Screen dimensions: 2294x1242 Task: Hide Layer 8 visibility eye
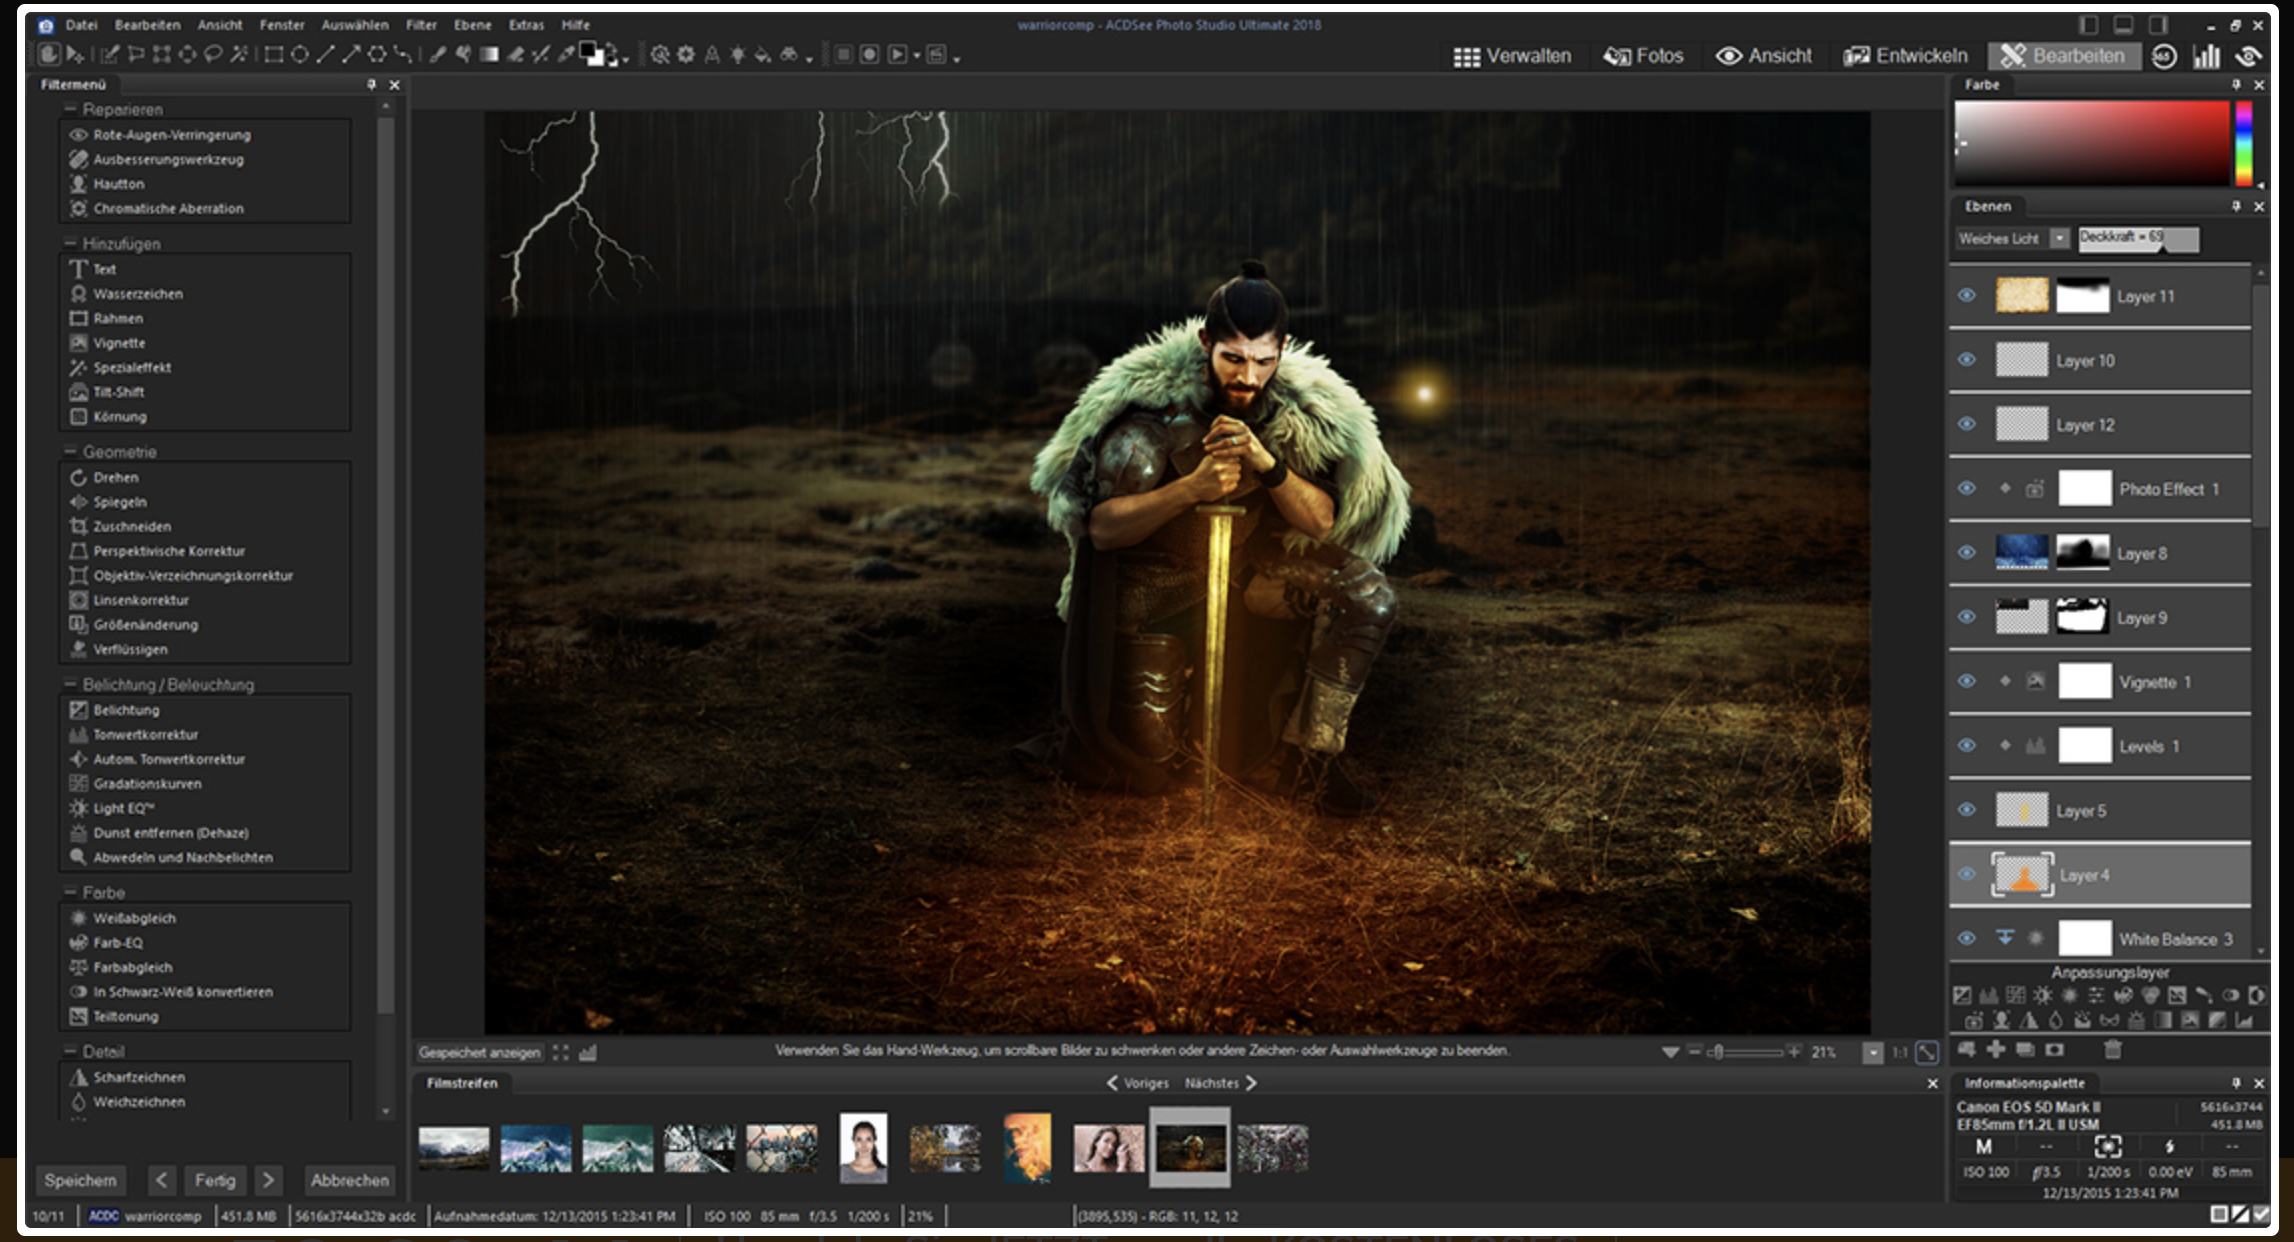coord(1966,552)
